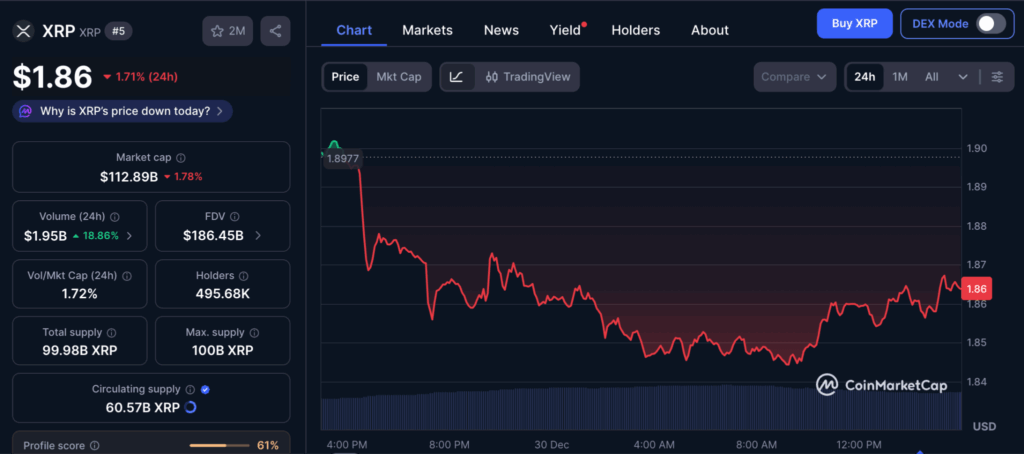Image resolution: width=1024 pixels, height=454 pixels.
Task: Click the Circulating supply verified badge
Action: [205, 389]
